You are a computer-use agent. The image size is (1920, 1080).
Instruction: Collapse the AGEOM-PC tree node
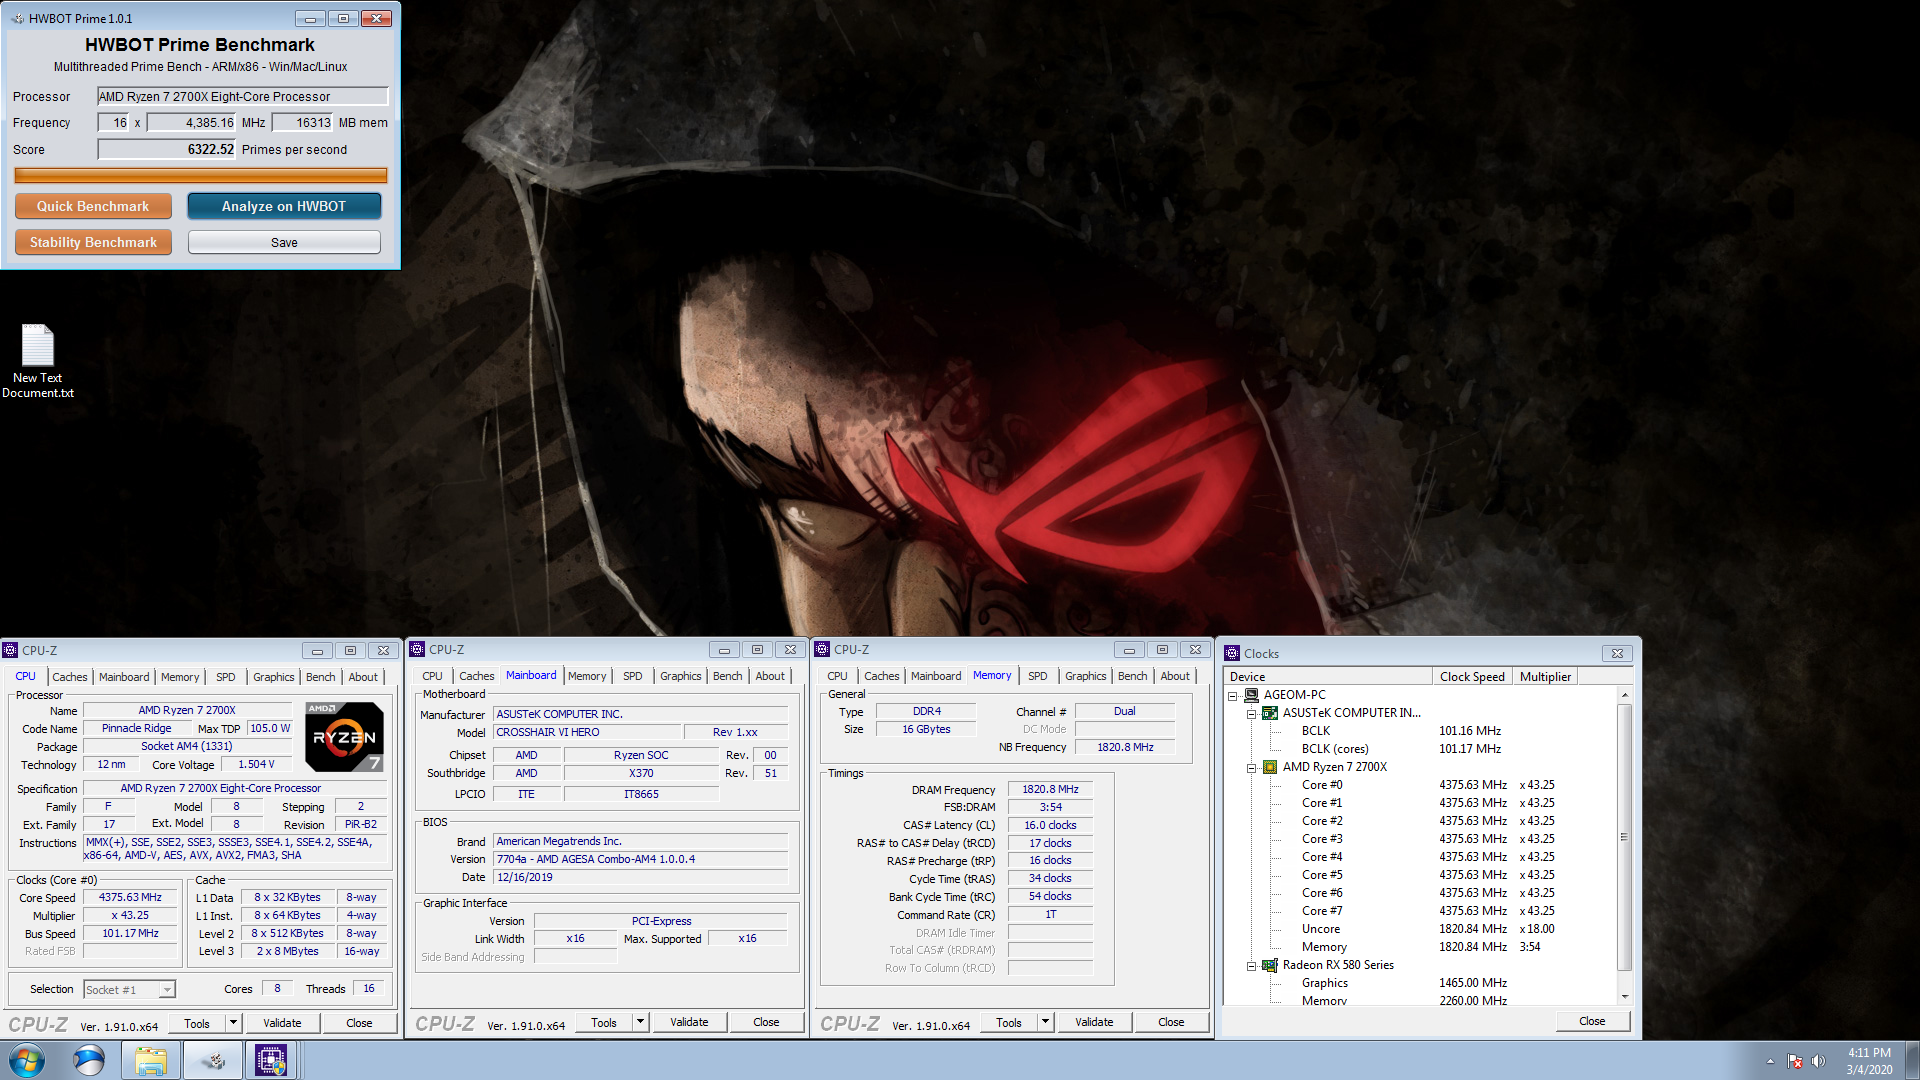click(x=1233, y=695)
